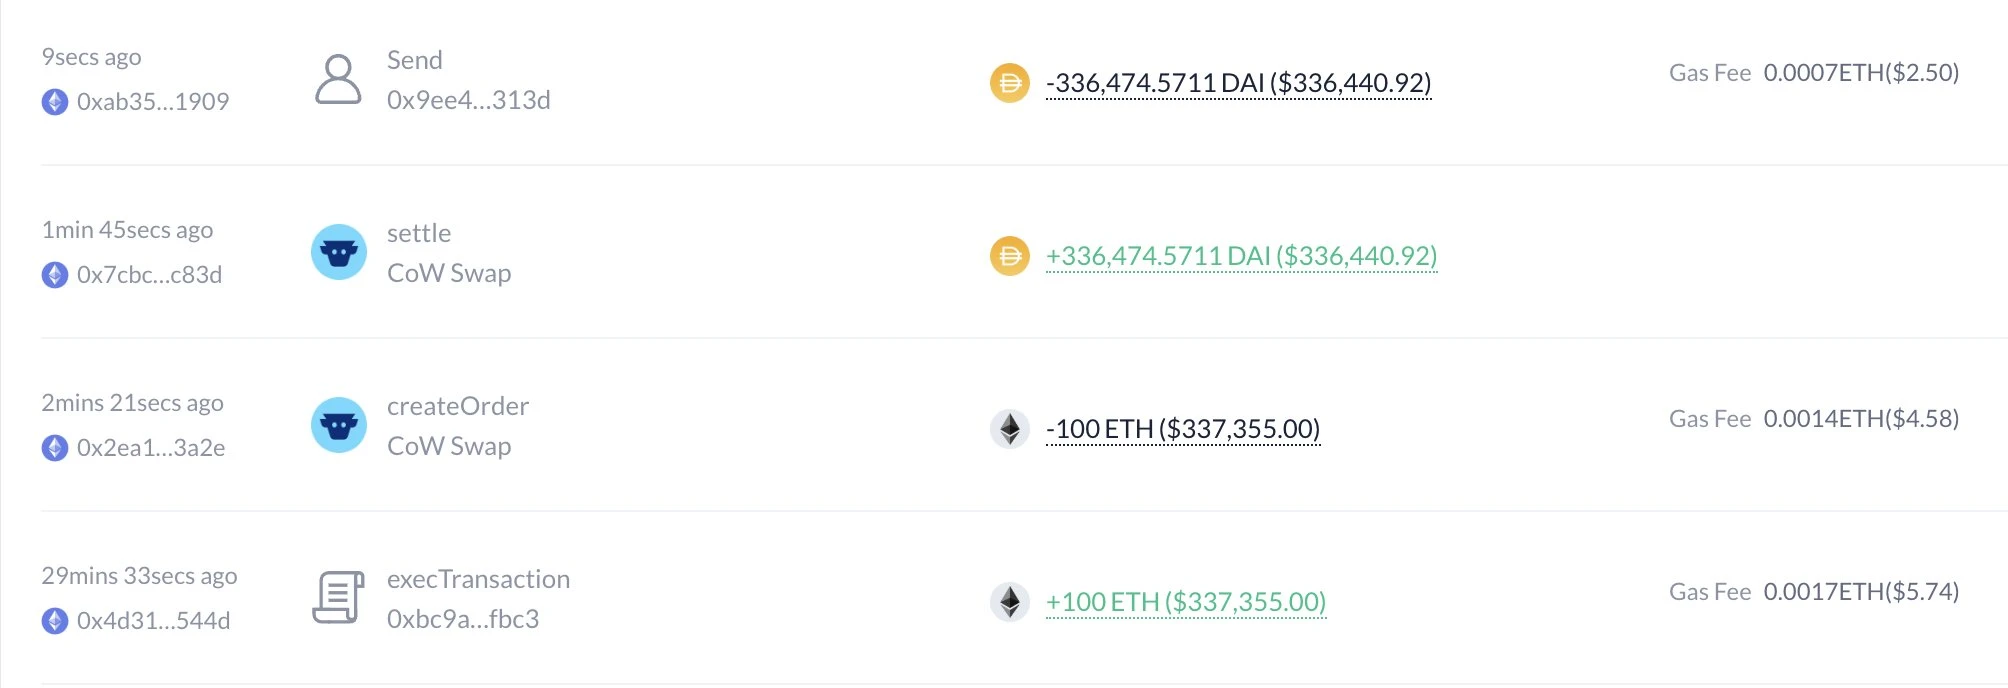Image resolution: width=2008 pixels, height=688 pixels.
Task: Click the -100 ETH amount
Action: pyautogui.click(x=1182, y=429)
